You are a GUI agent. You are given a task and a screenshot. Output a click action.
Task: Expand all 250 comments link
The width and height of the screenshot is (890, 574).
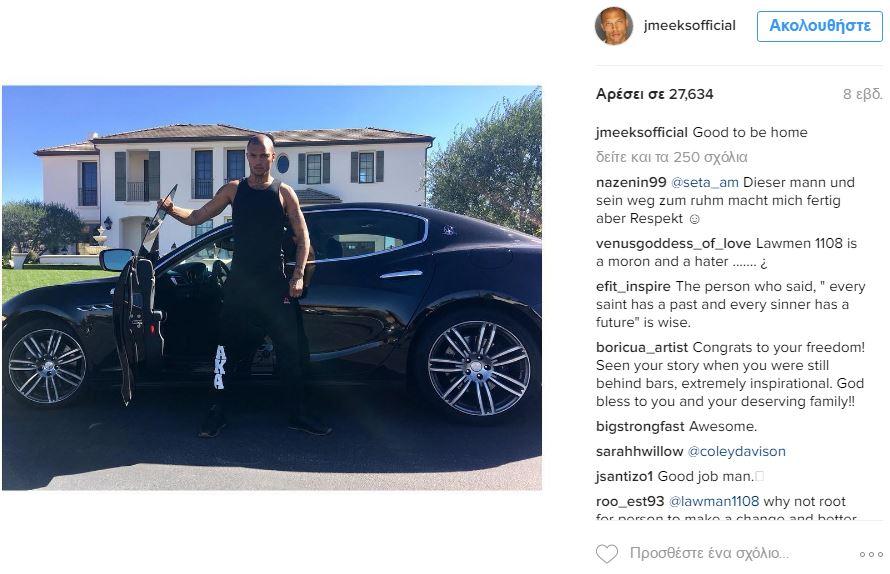click(671, 157)
